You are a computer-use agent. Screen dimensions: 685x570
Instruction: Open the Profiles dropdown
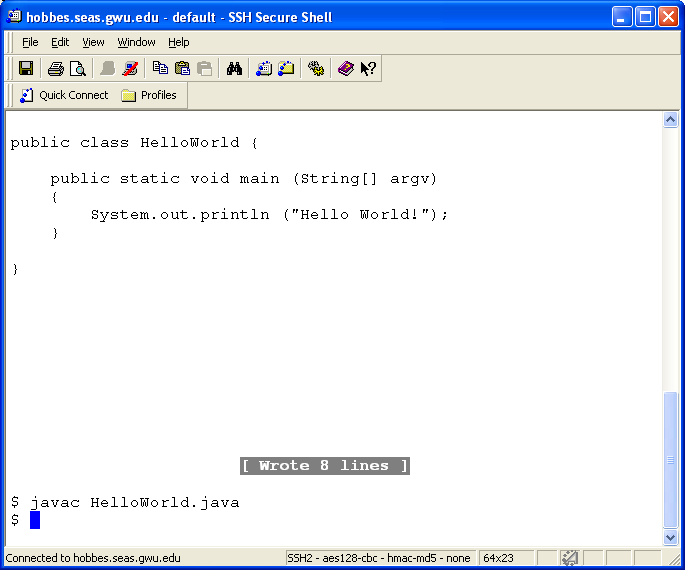(x=149, y=95)
